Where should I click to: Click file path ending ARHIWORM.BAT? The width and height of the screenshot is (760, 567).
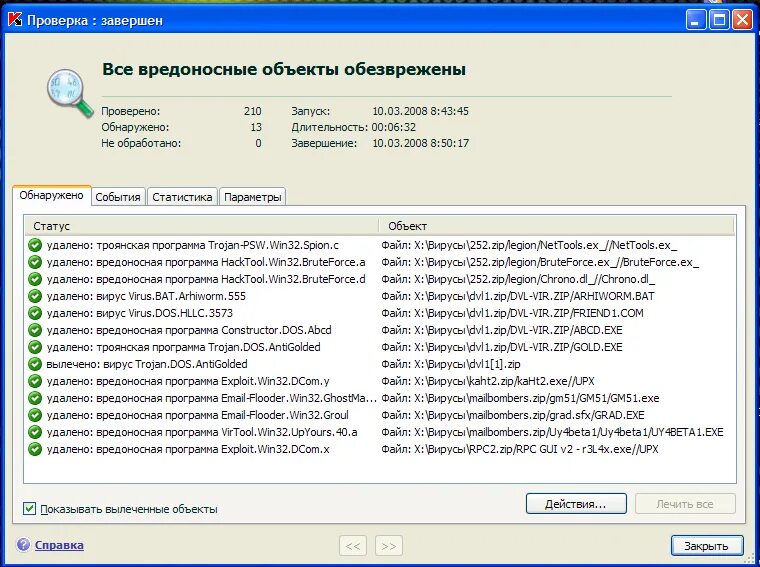coord(518,296)
